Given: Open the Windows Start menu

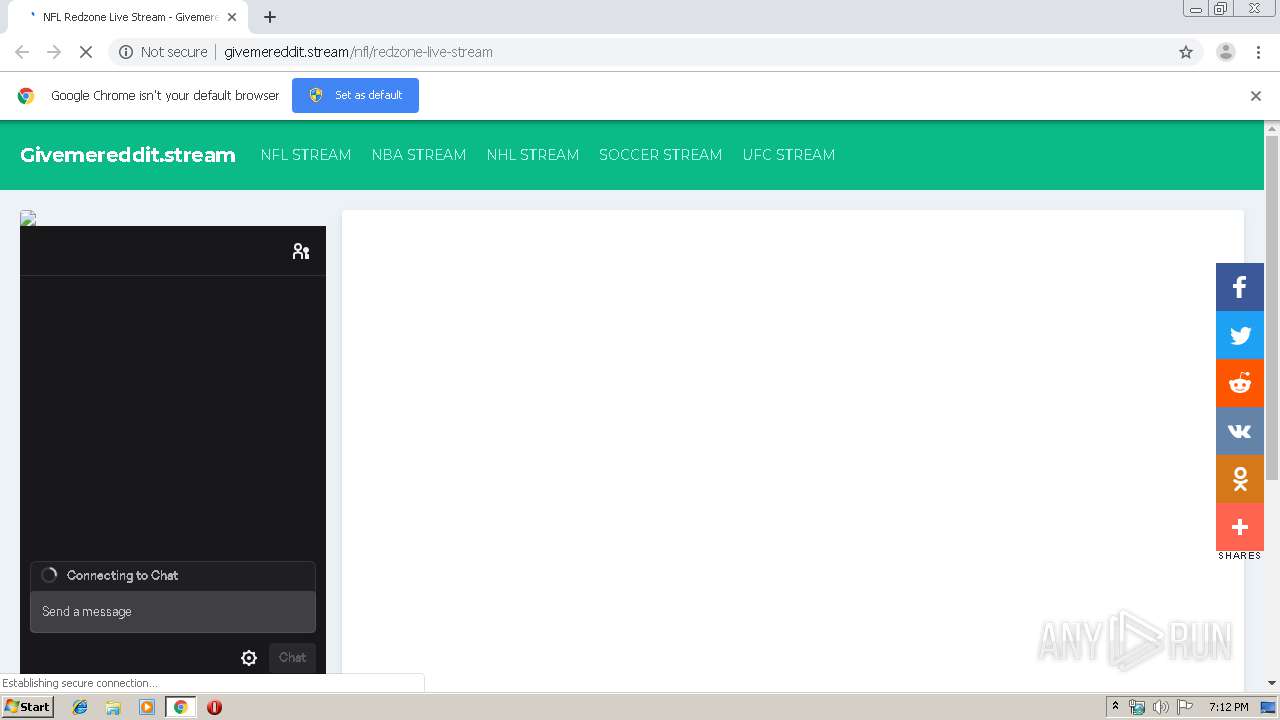Looking at the screenshot, I should click(x=28, y=706).
